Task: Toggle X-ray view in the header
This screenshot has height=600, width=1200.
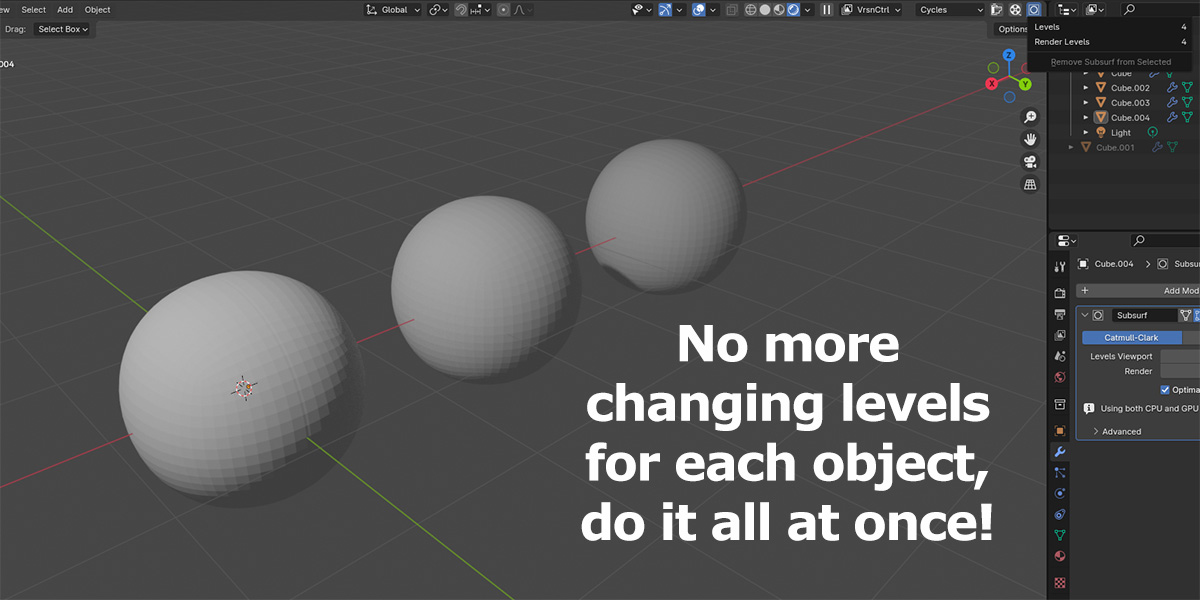Action: pos(732,10)
